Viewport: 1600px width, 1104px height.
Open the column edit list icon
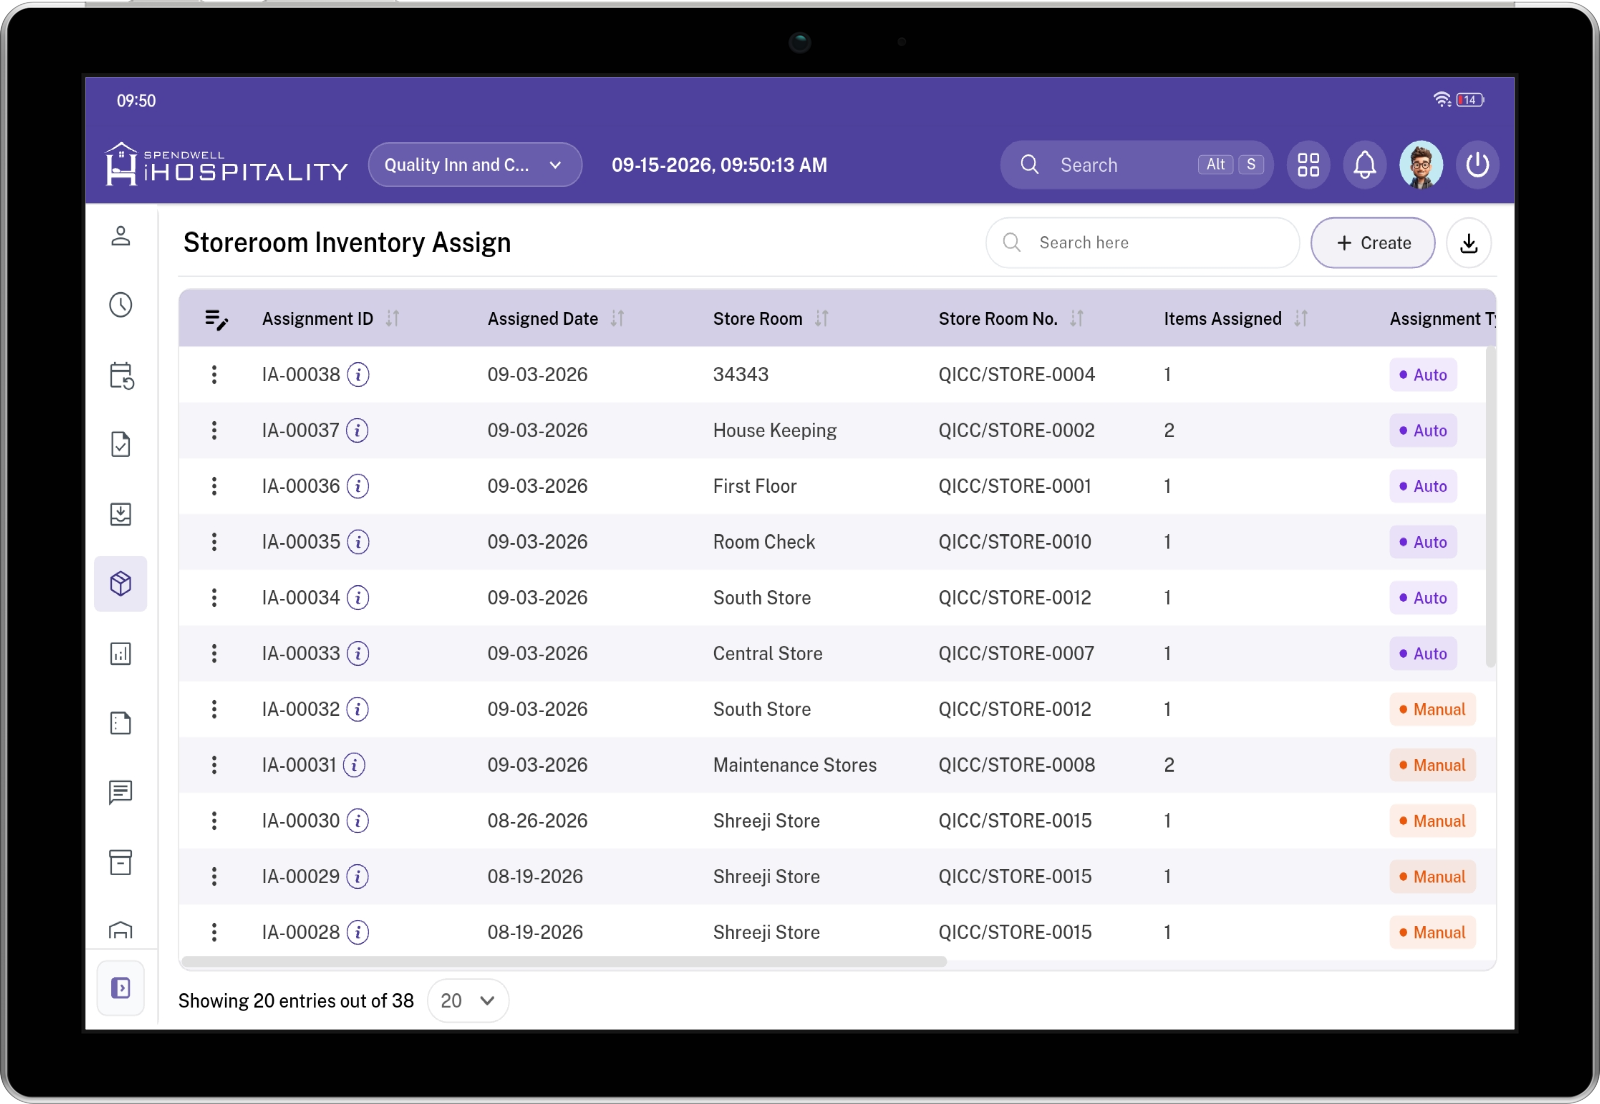(216, 319)
